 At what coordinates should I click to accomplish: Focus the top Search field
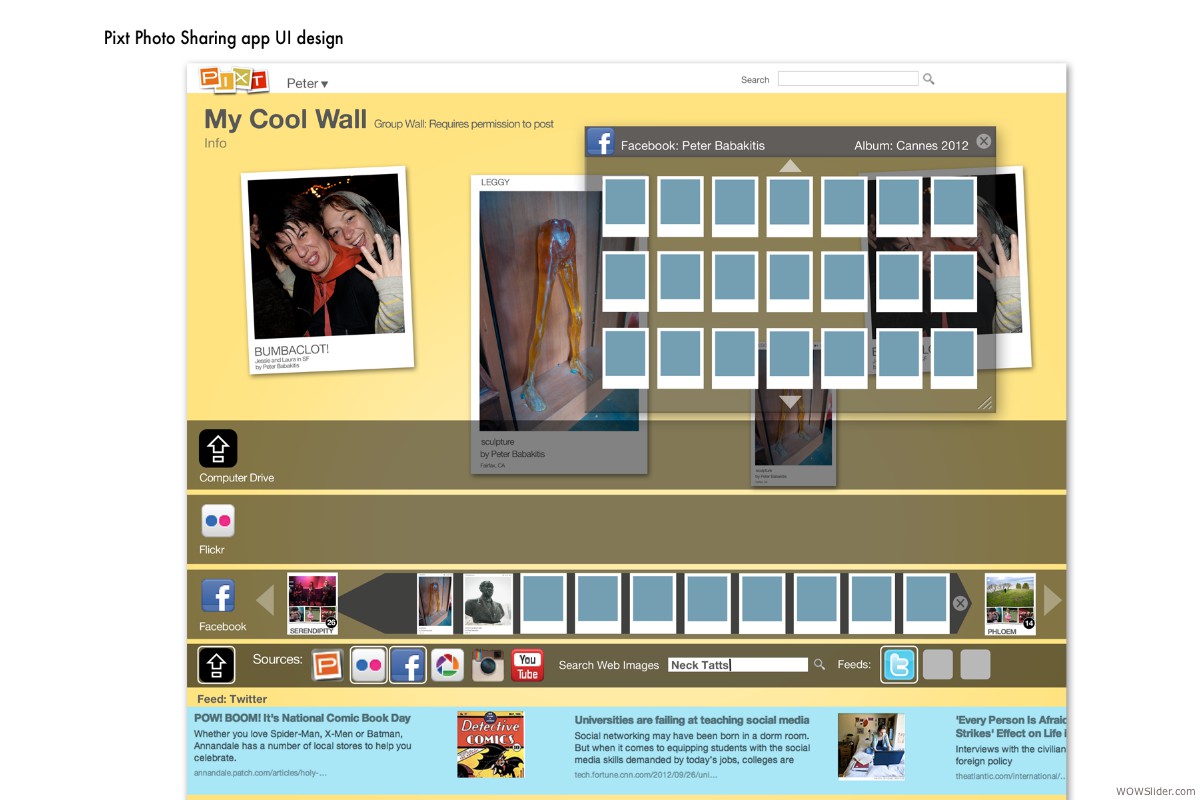[848, 79]
